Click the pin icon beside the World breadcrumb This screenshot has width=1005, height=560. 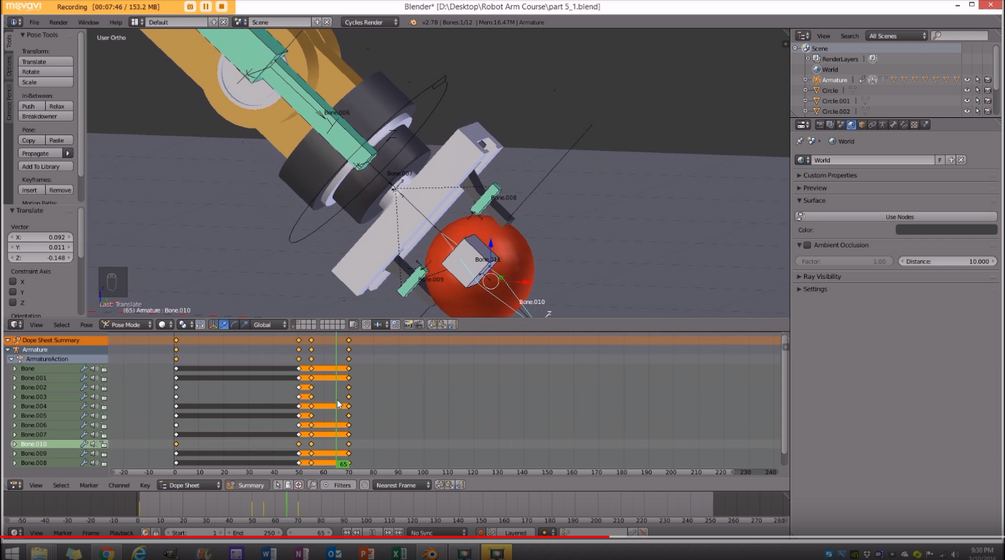(799, 141)
